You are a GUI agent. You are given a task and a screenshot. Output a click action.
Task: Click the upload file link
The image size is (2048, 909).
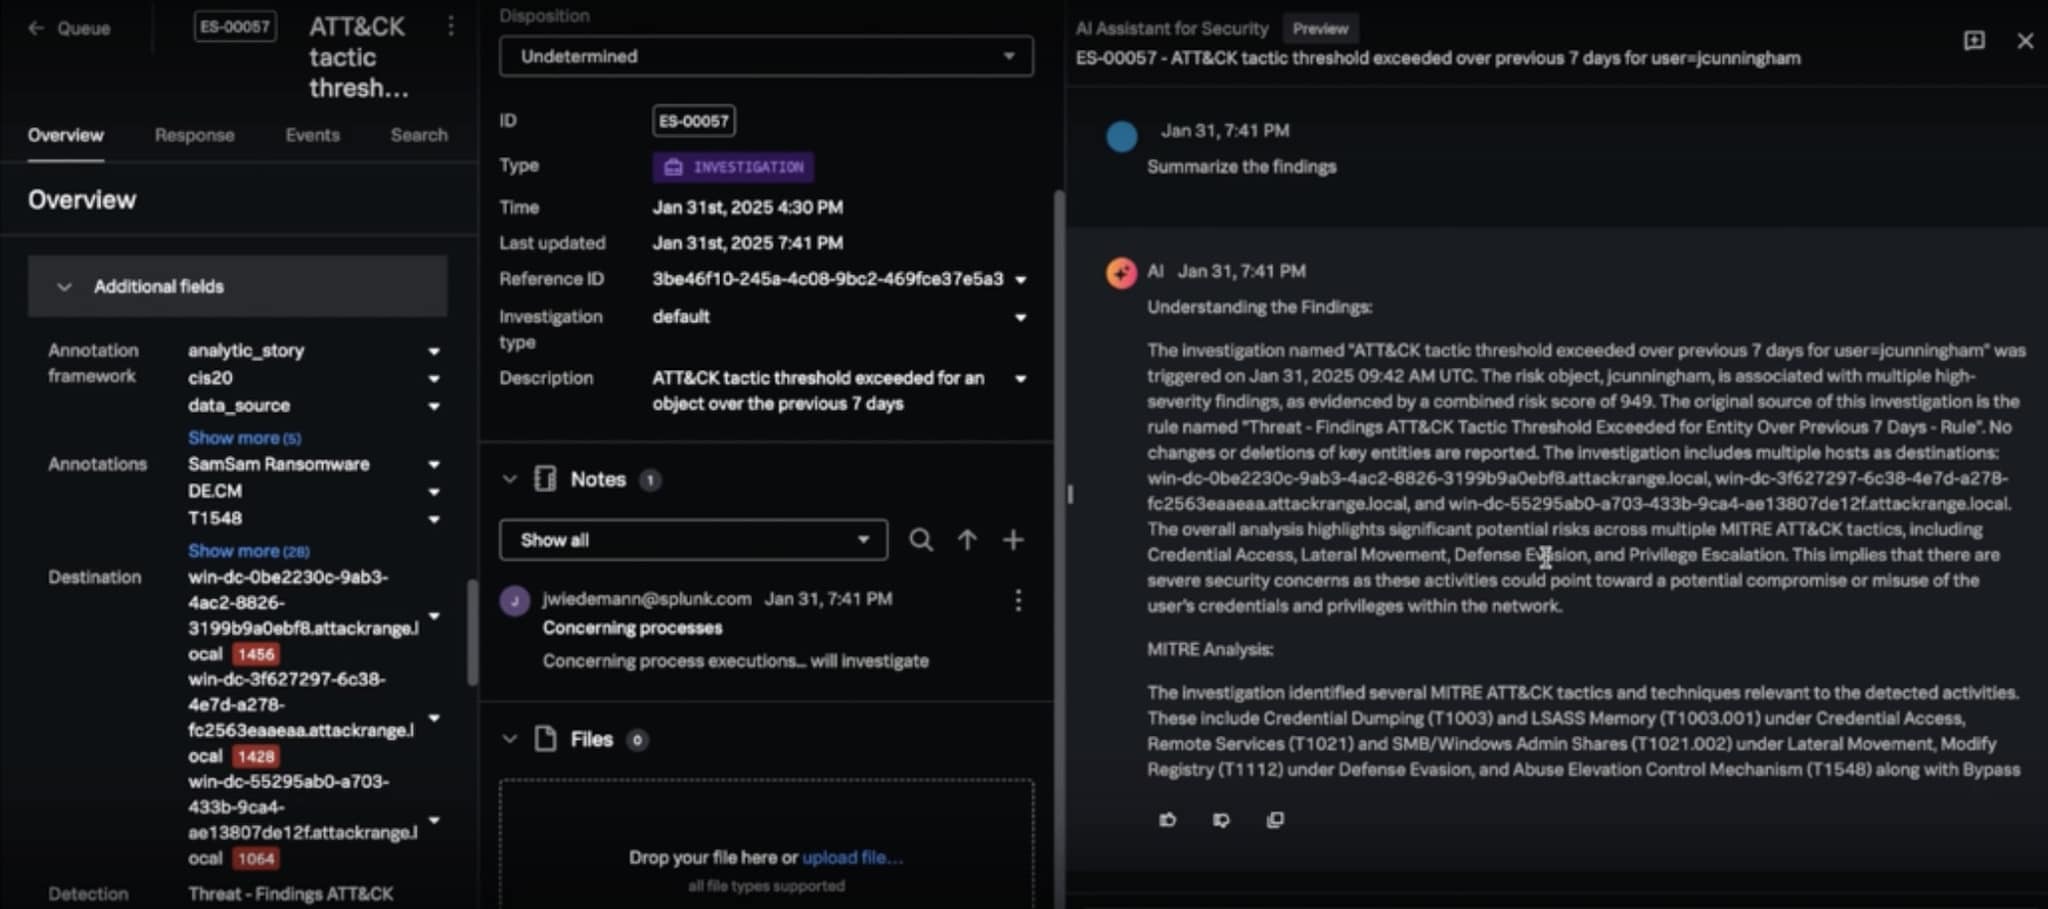coord(852,858)
